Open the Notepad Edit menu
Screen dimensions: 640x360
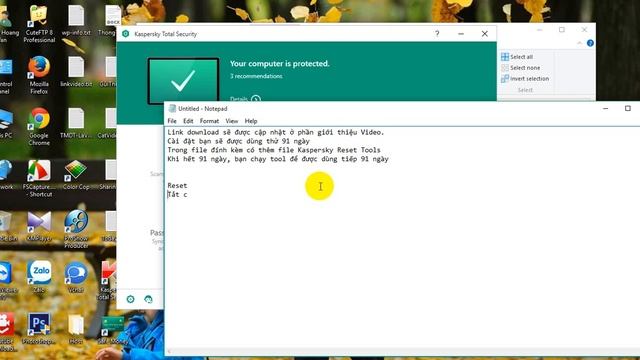[188, 121]
